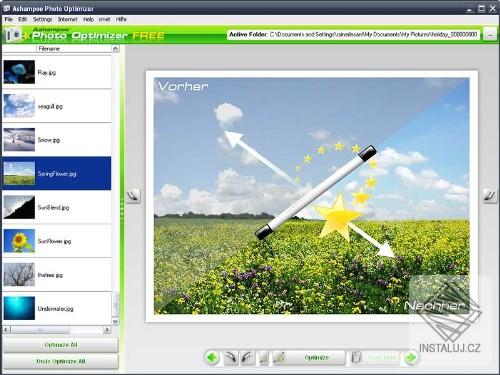The height and width of the screenshot is (375, 500).
Task: Maximize the Ashampoo Photo Optimizer window
Action: 481,9
